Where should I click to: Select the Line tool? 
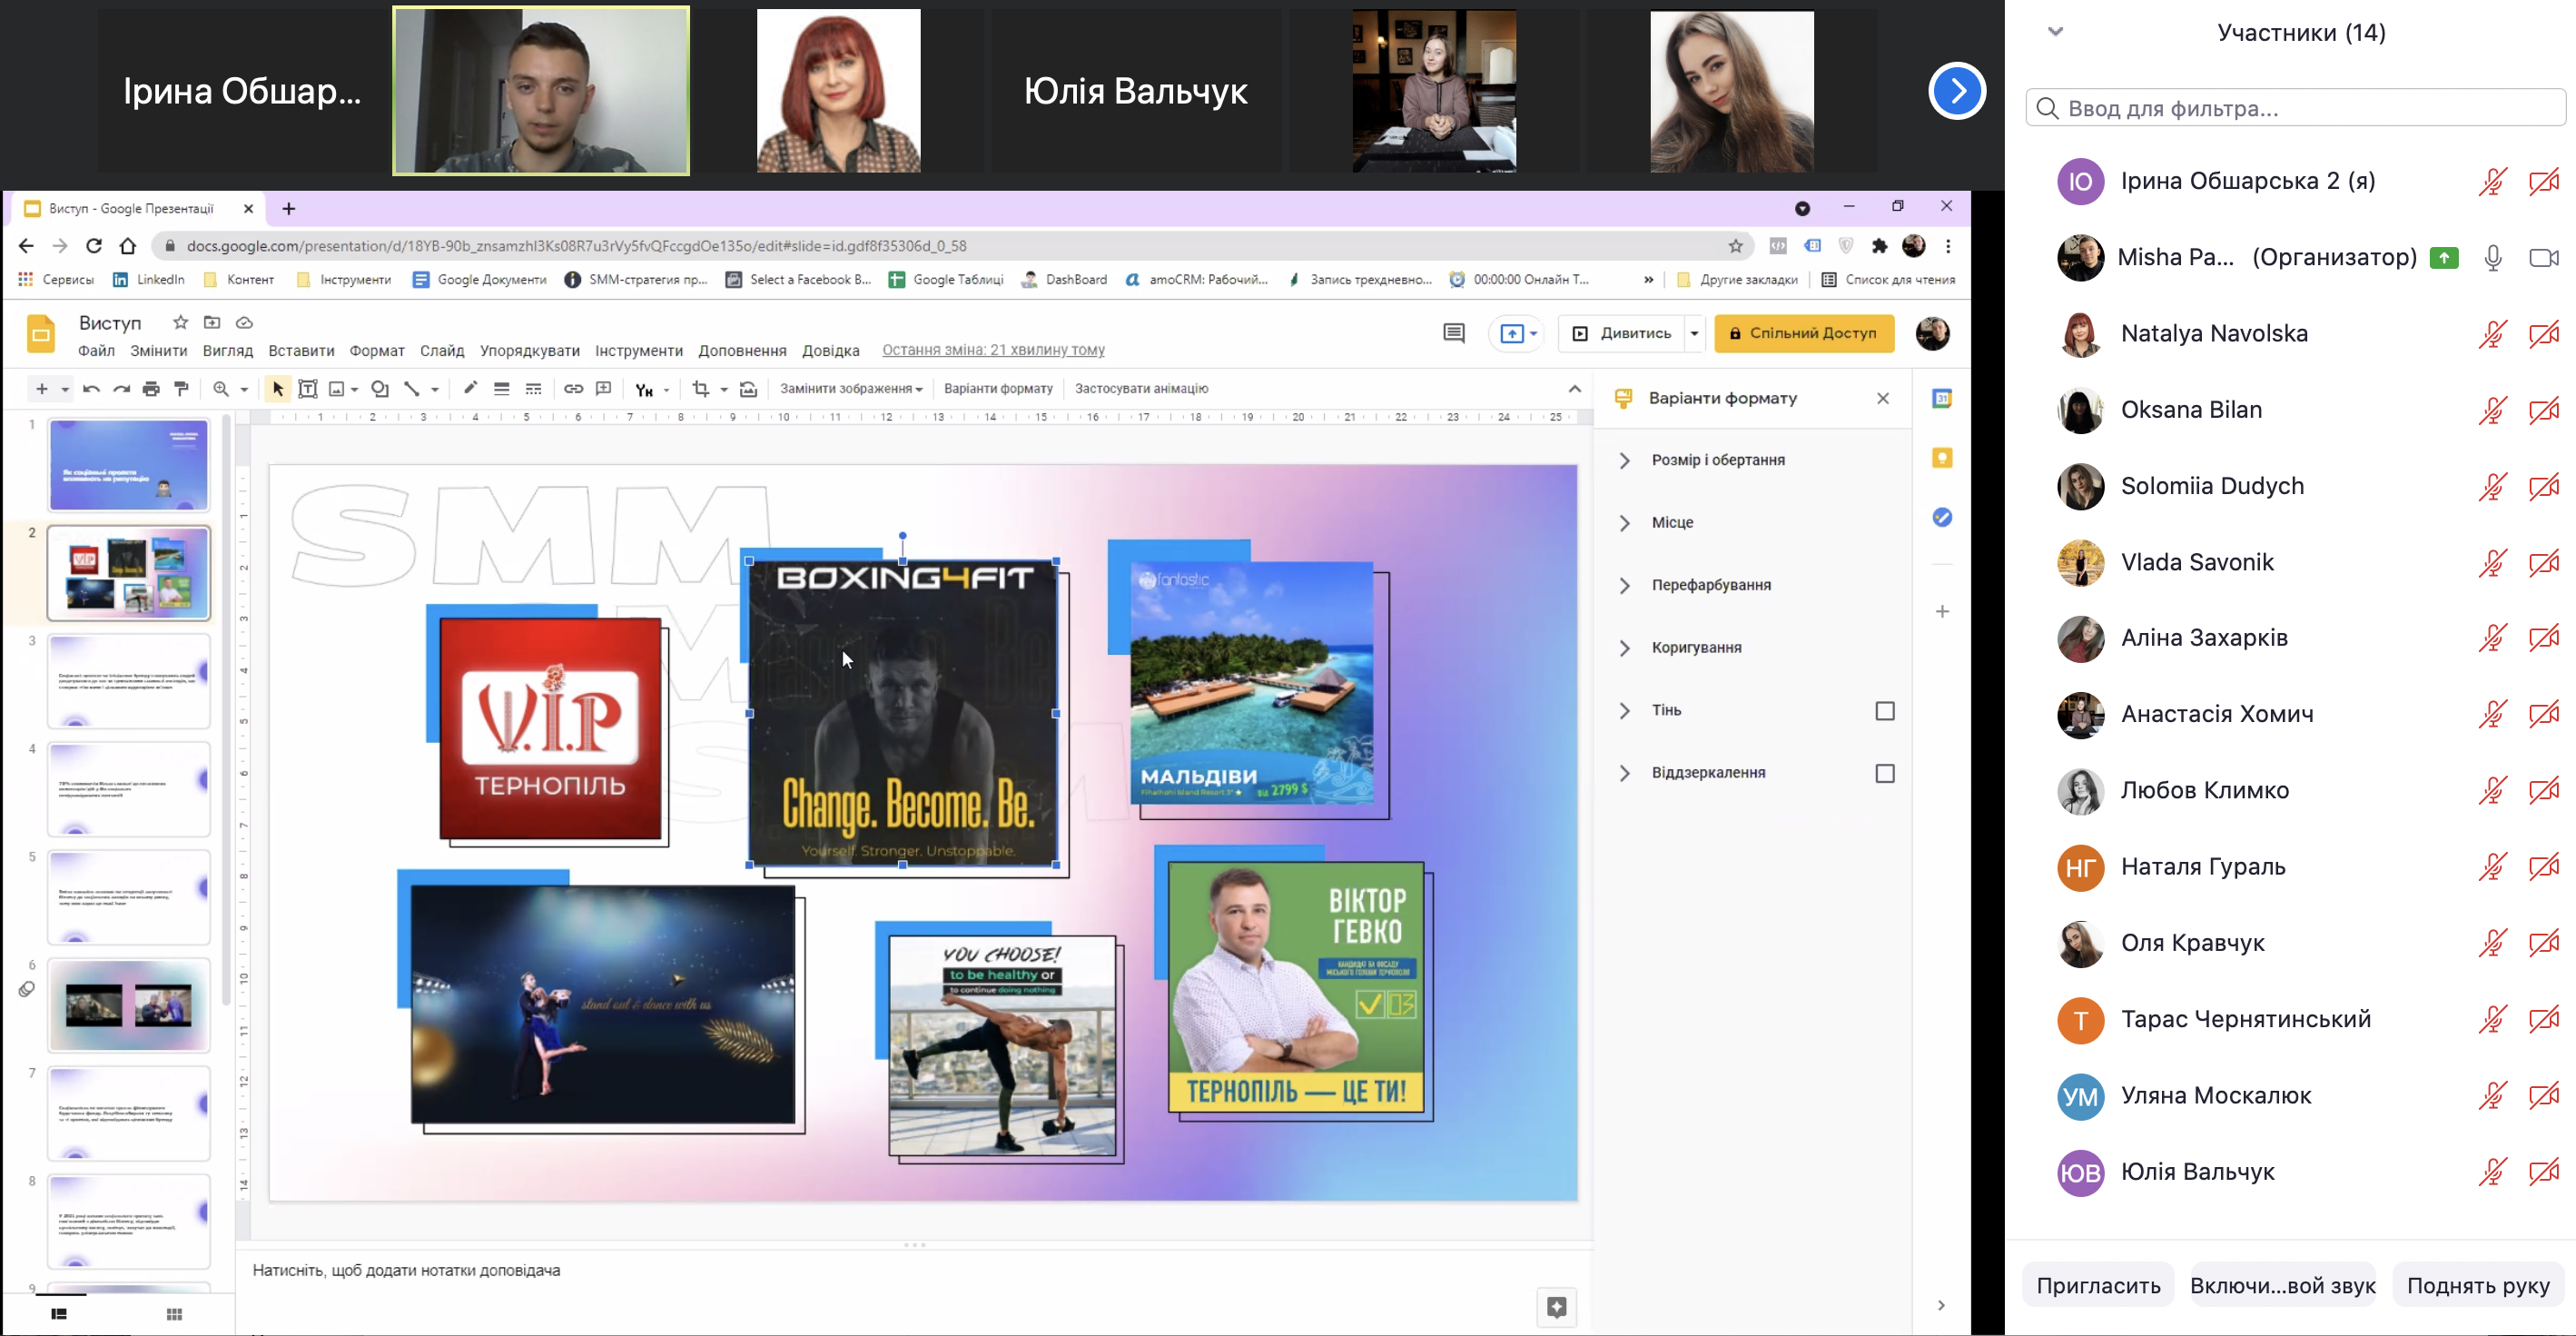411,389
